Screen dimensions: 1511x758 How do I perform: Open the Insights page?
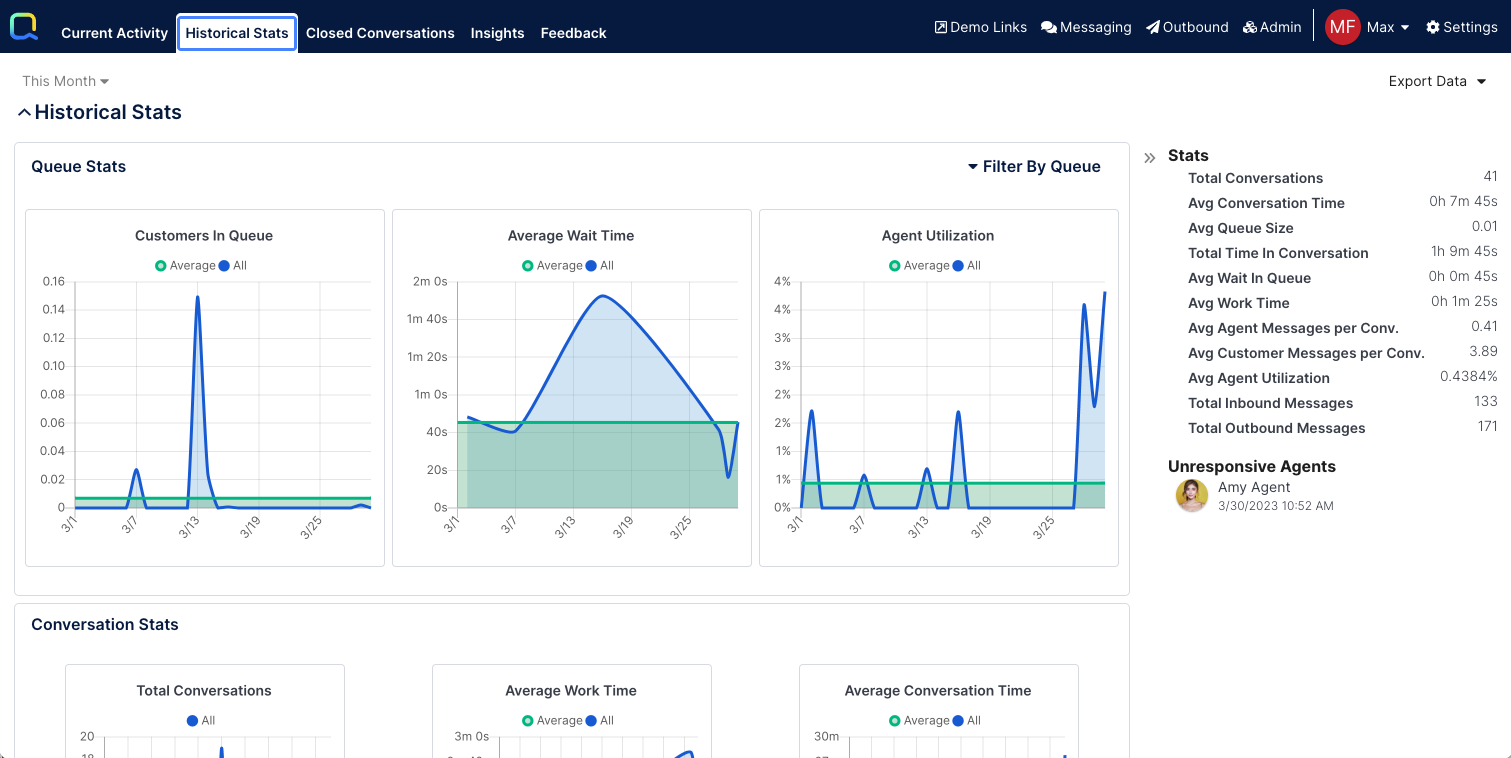point(497,33)
